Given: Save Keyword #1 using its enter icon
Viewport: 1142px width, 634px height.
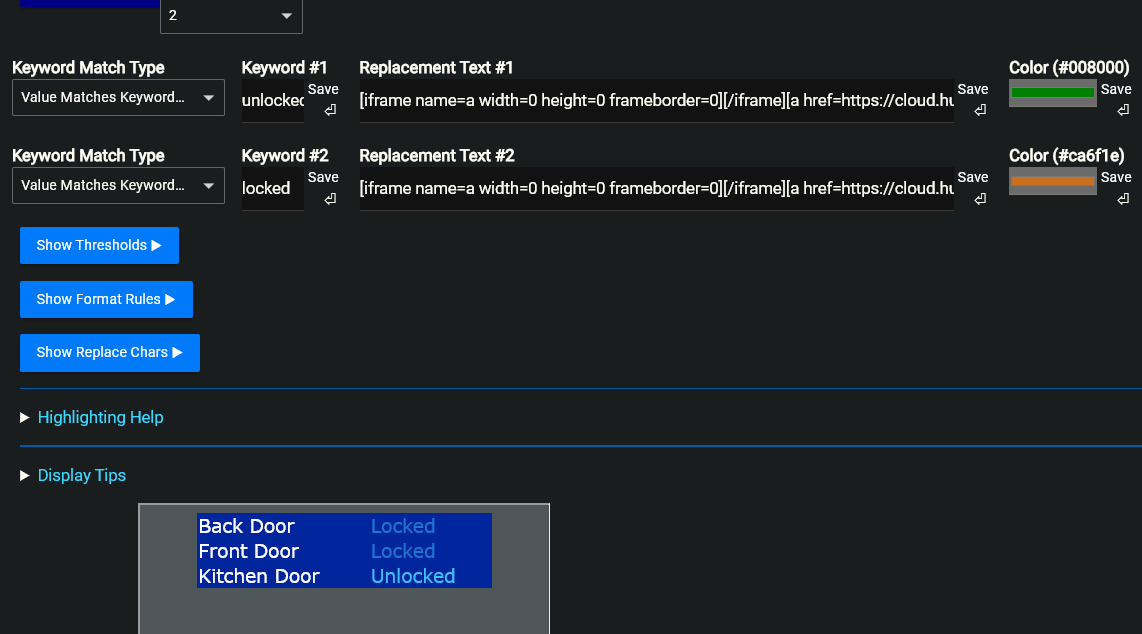Looking at the screenshot, I should coord(329,110).
